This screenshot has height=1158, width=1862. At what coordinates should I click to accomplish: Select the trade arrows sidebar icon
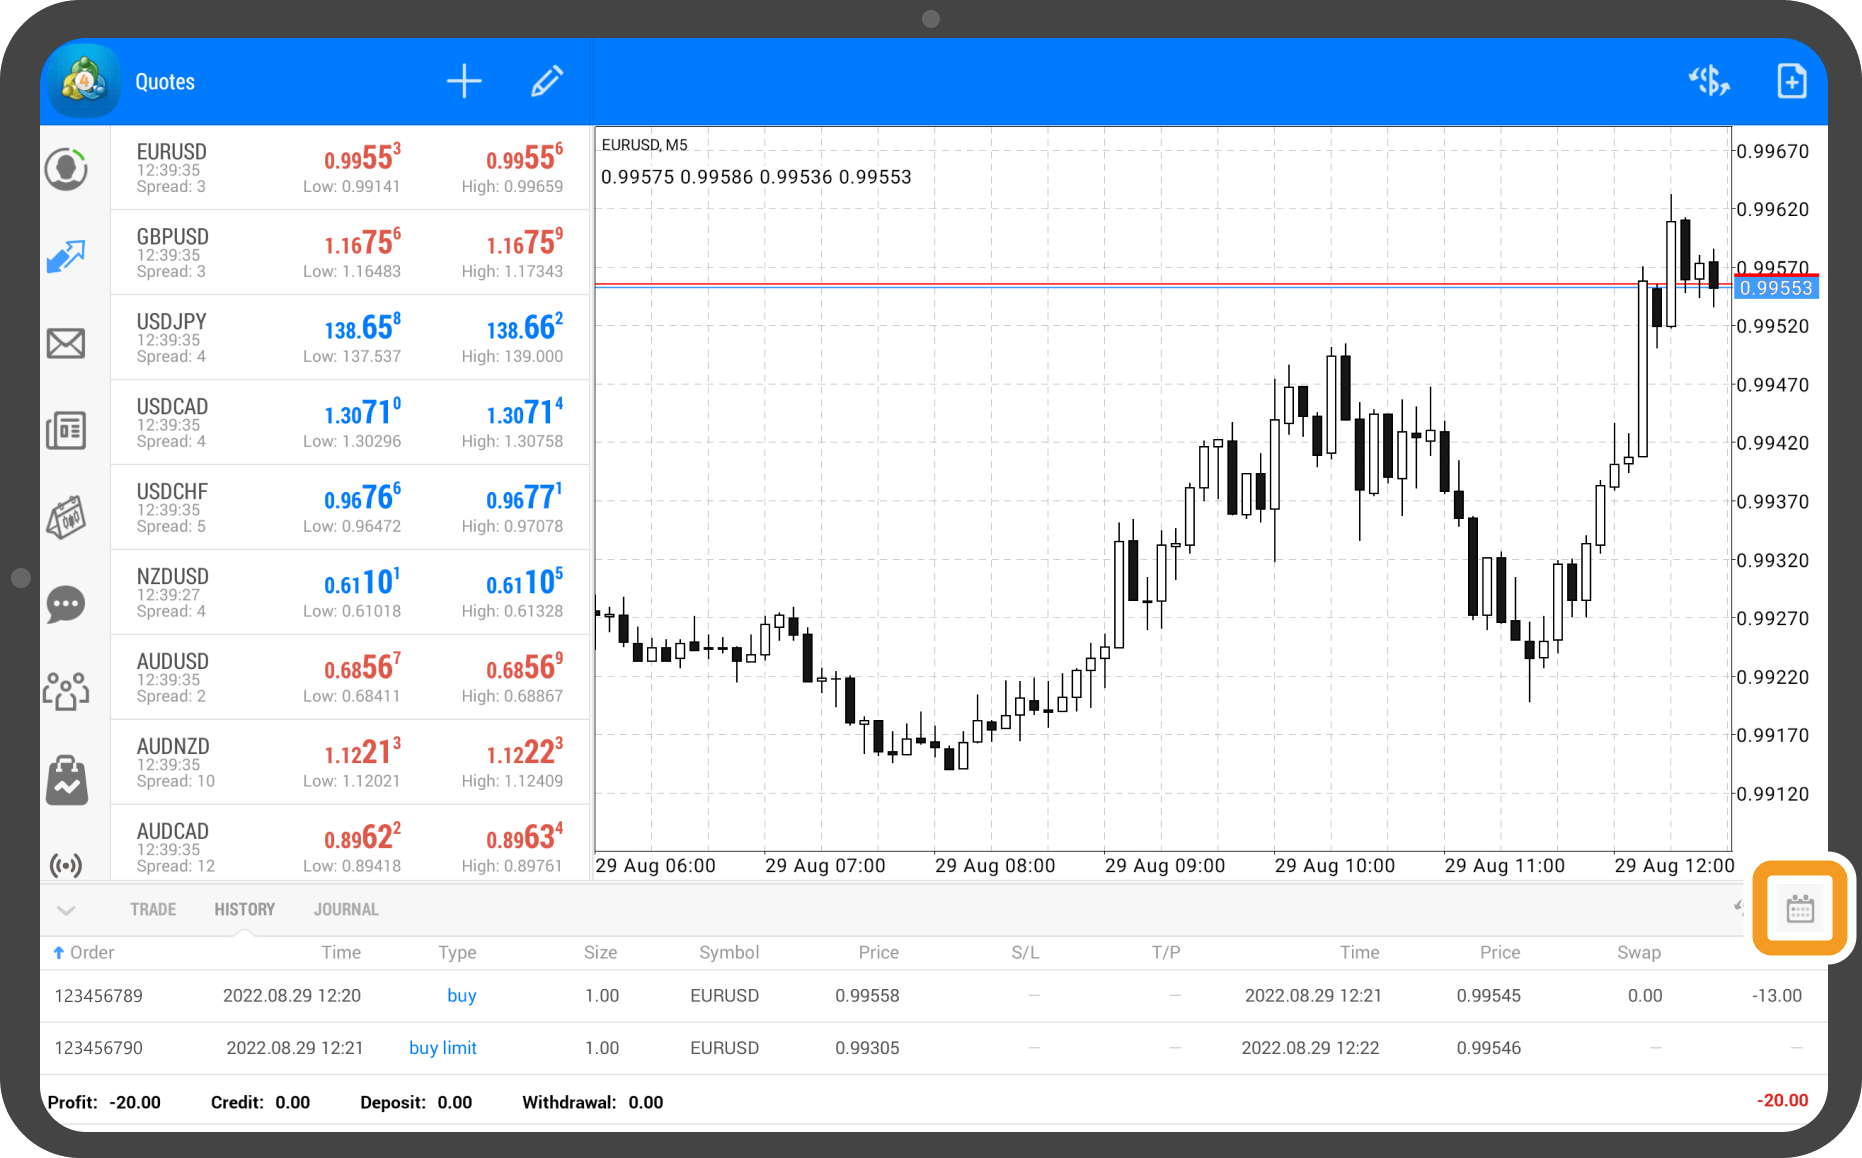coord(66,256)
